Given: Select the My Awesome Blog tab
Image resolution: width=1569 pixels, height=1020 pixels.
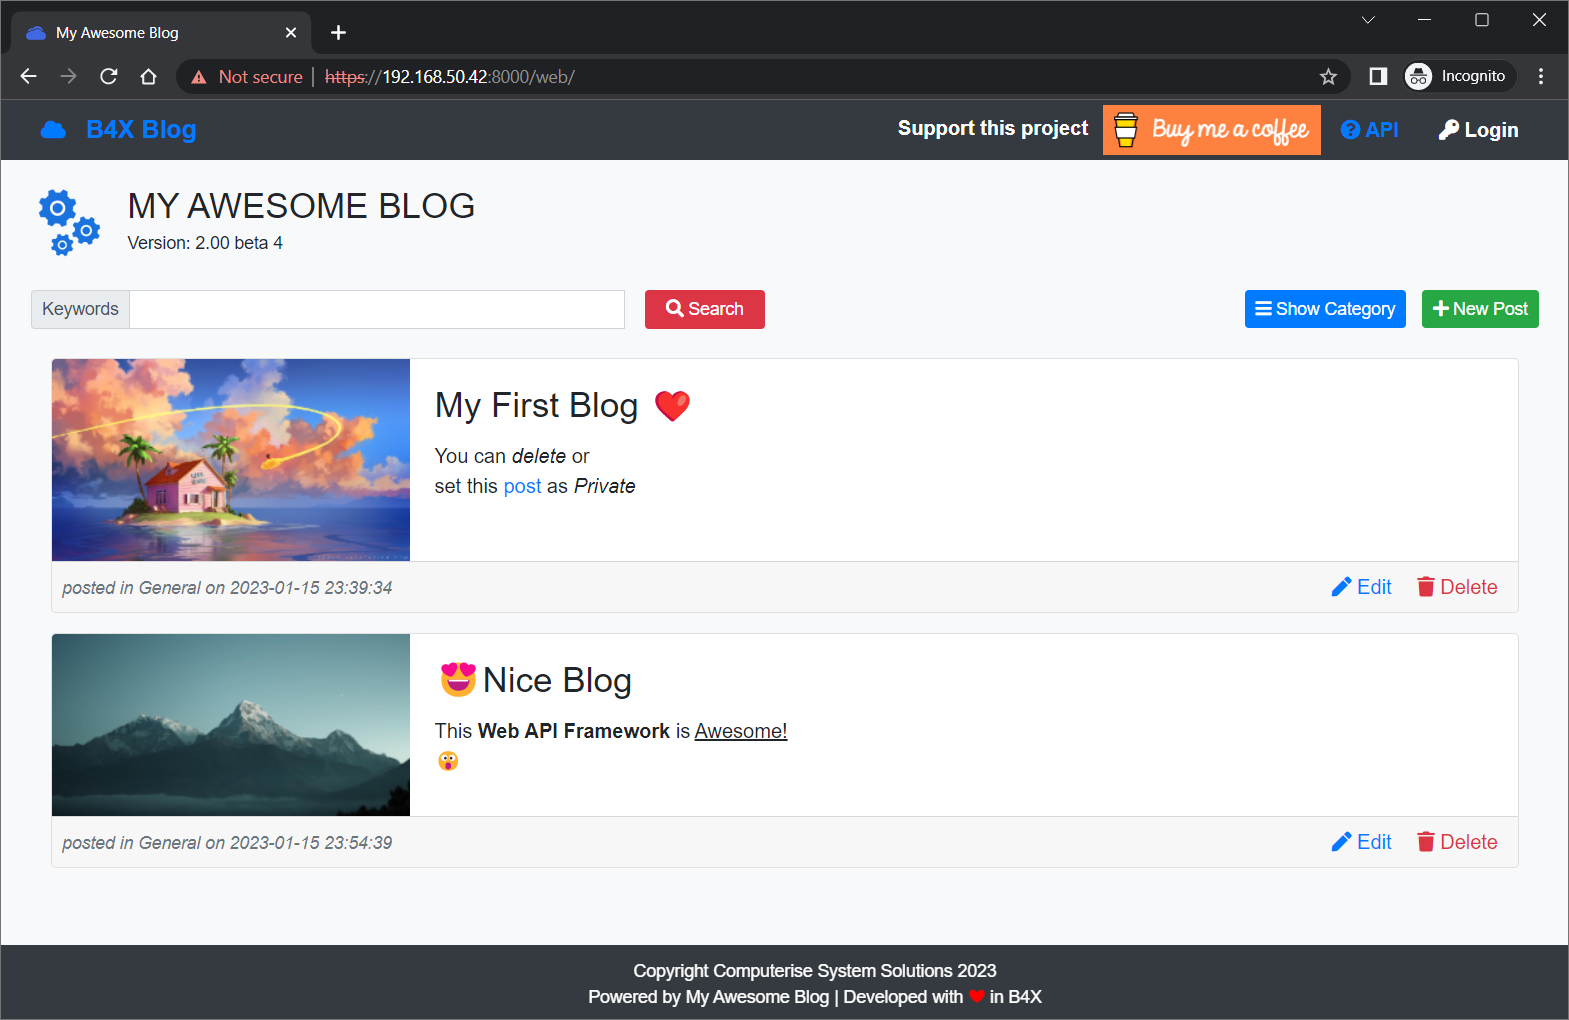Looking at the screenshot, I should 161,33.
